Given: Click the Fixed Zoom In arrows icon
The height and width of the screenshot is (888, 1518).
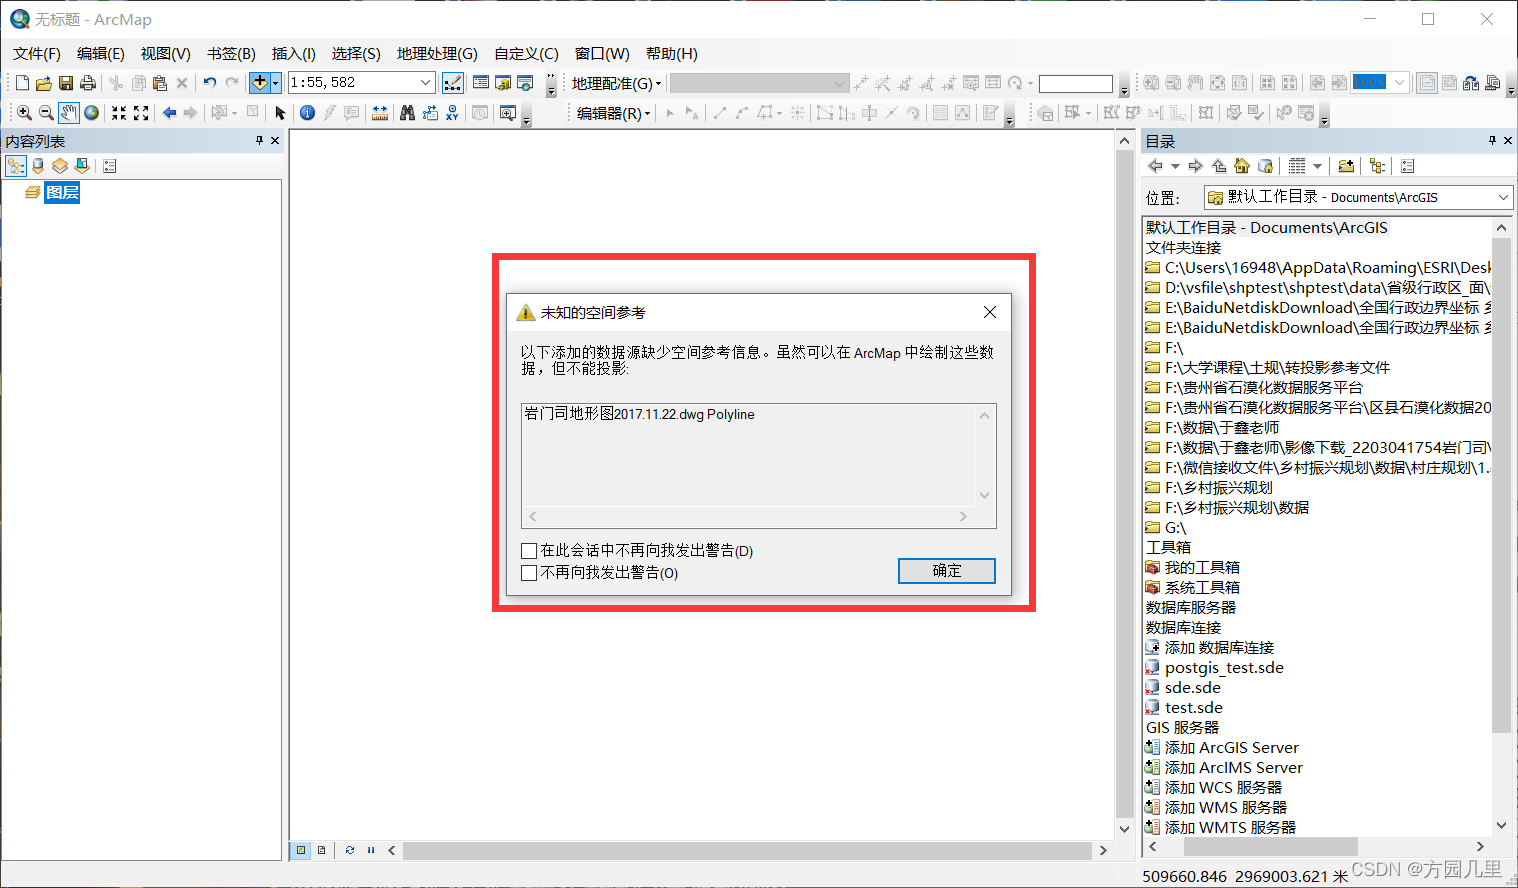Looking at the screenshot, I should click(x=119, y=113).
